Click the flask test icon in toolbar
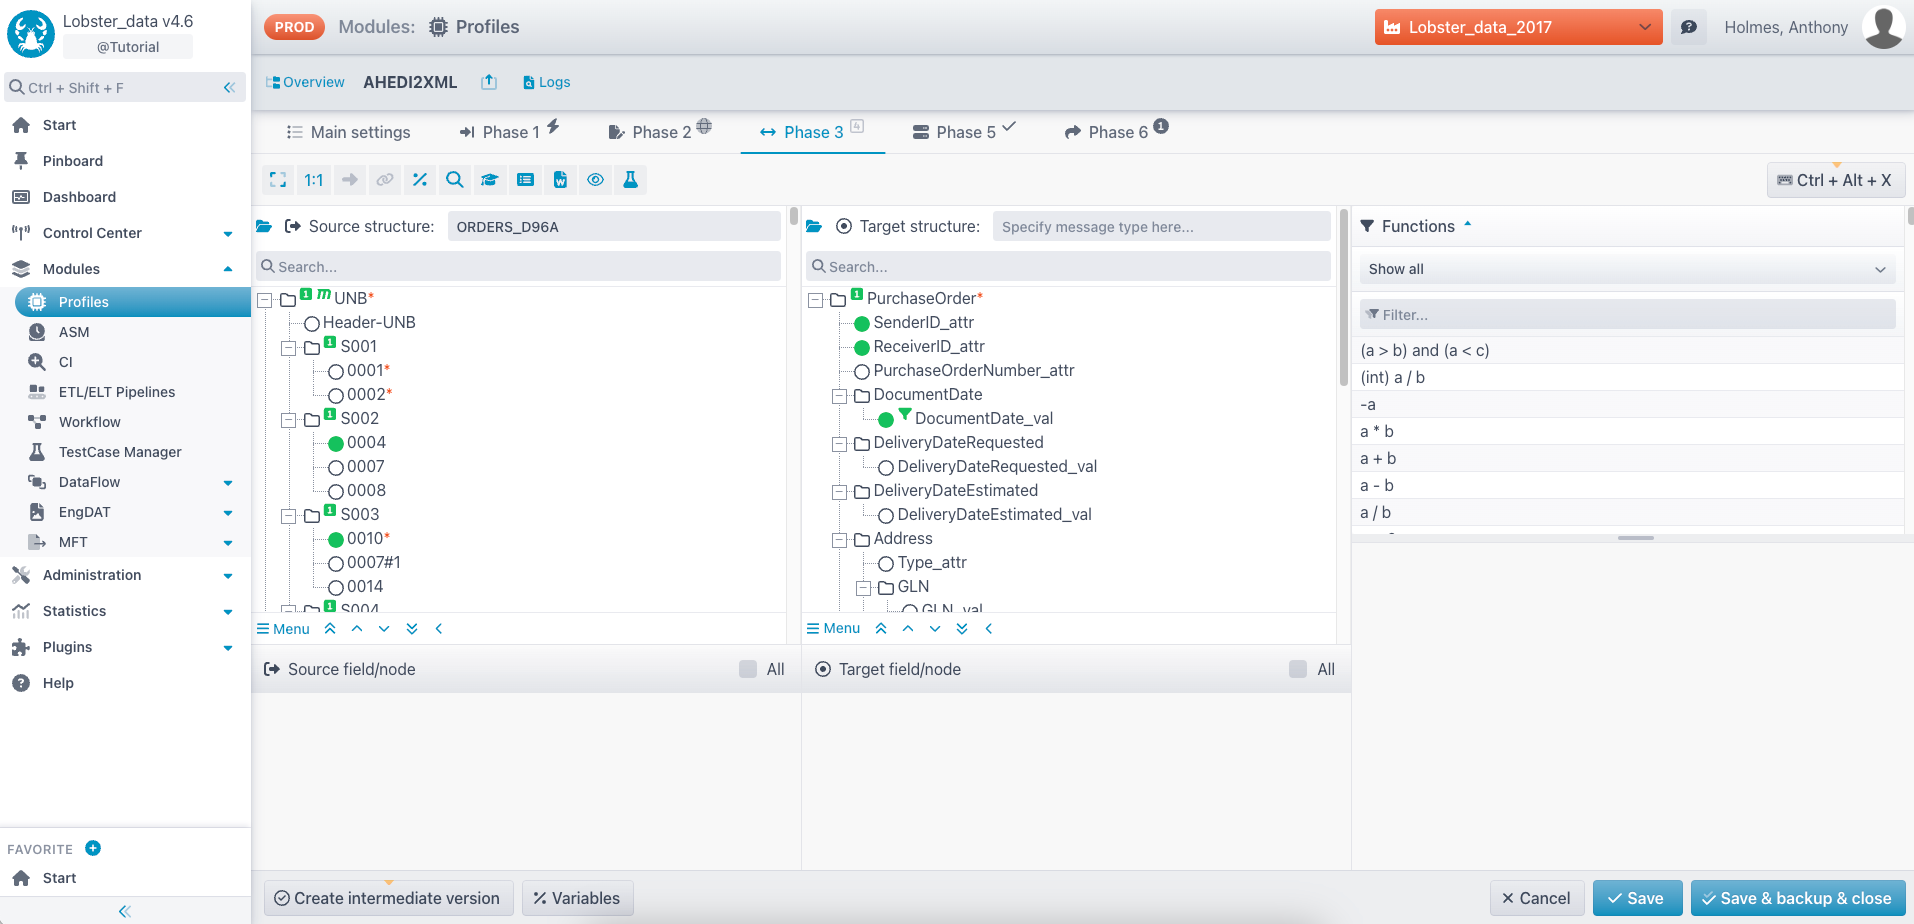The height and width of the screenshot is (924, 1914). pyautogui.click(x=630, y=180)
